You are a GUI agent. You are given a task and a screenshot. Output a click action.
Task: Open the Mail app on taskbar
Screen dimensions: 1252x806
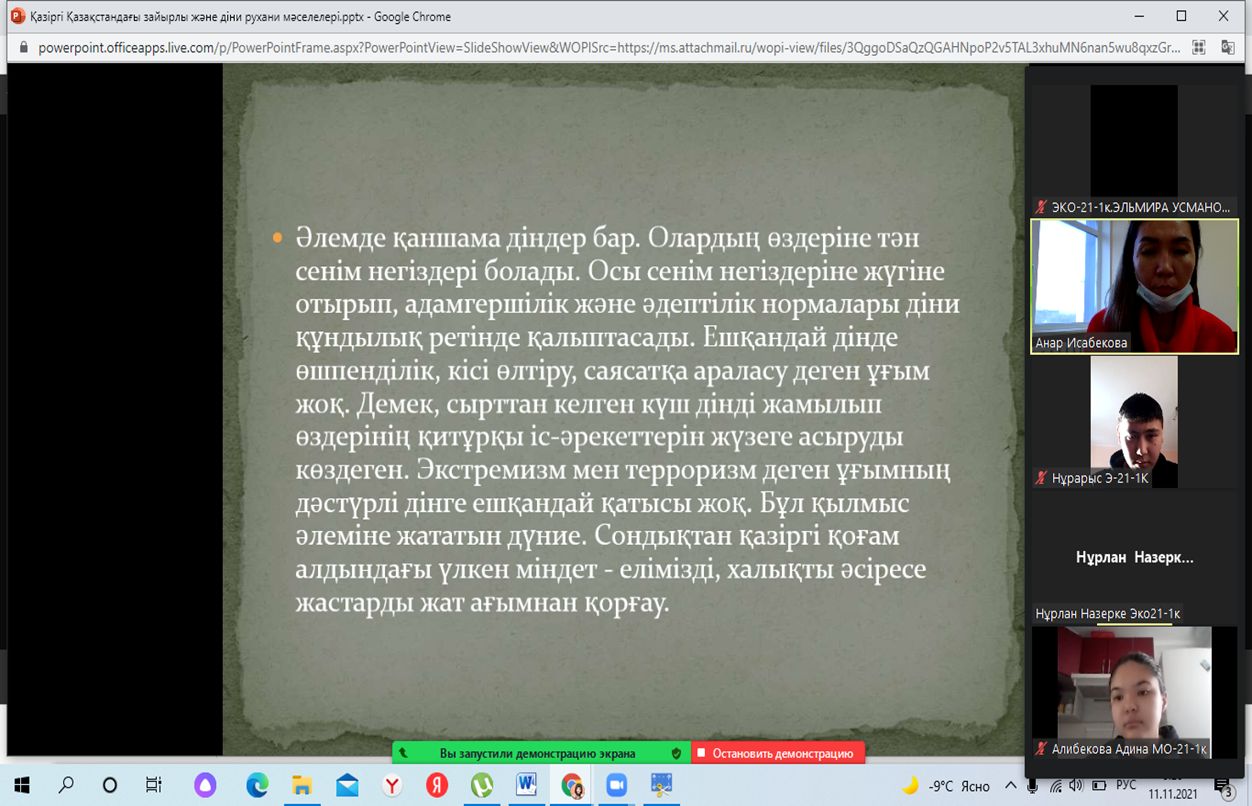point(347,785)
